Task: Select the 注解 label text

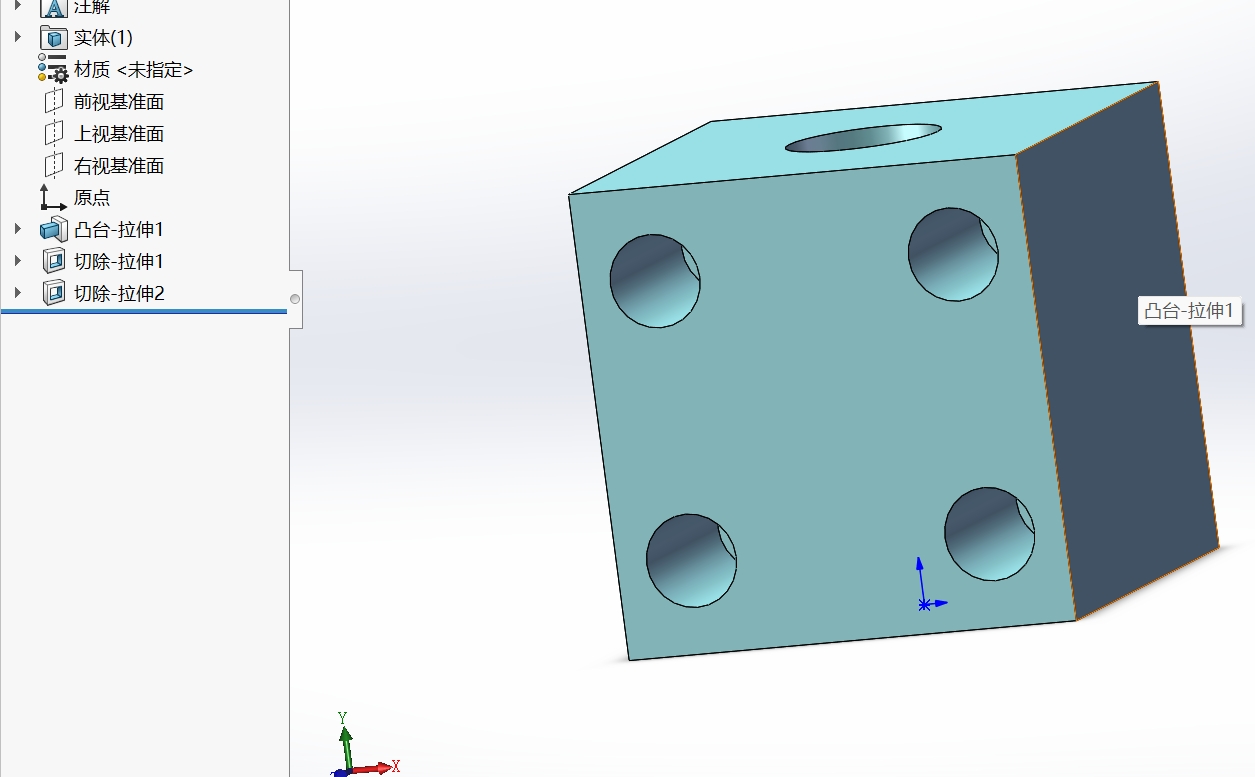Action: 92,8
